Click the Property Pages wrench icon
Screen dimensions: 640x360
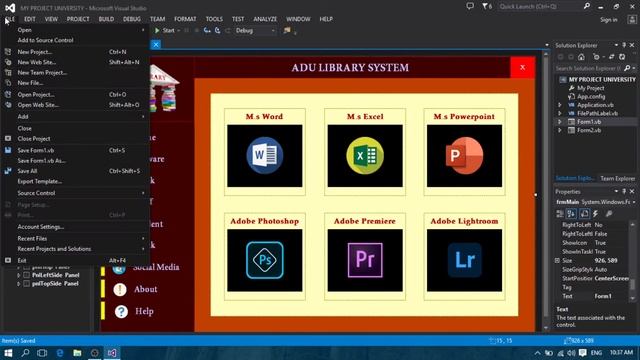click(609, 213)
